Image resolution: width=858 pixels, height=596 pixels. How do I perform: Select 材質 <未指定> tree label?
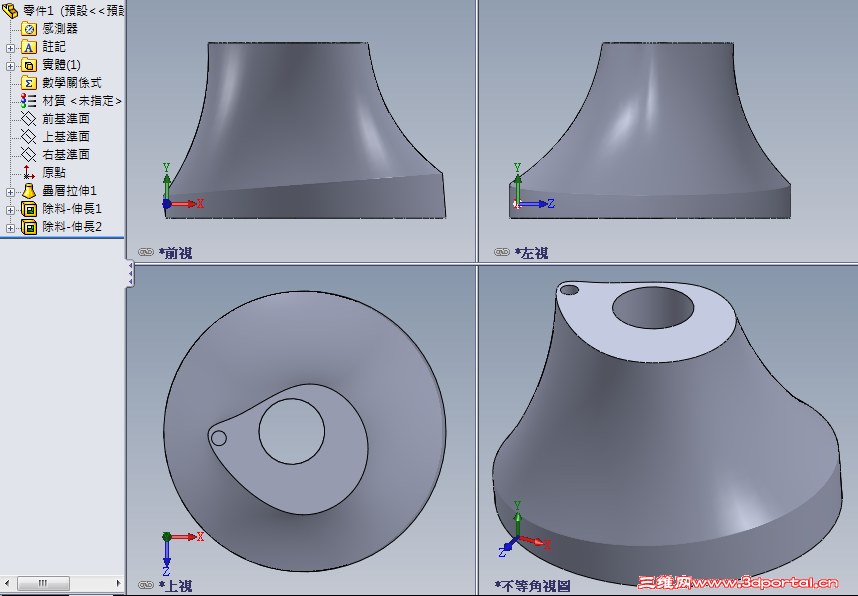[x=82, y=101]
